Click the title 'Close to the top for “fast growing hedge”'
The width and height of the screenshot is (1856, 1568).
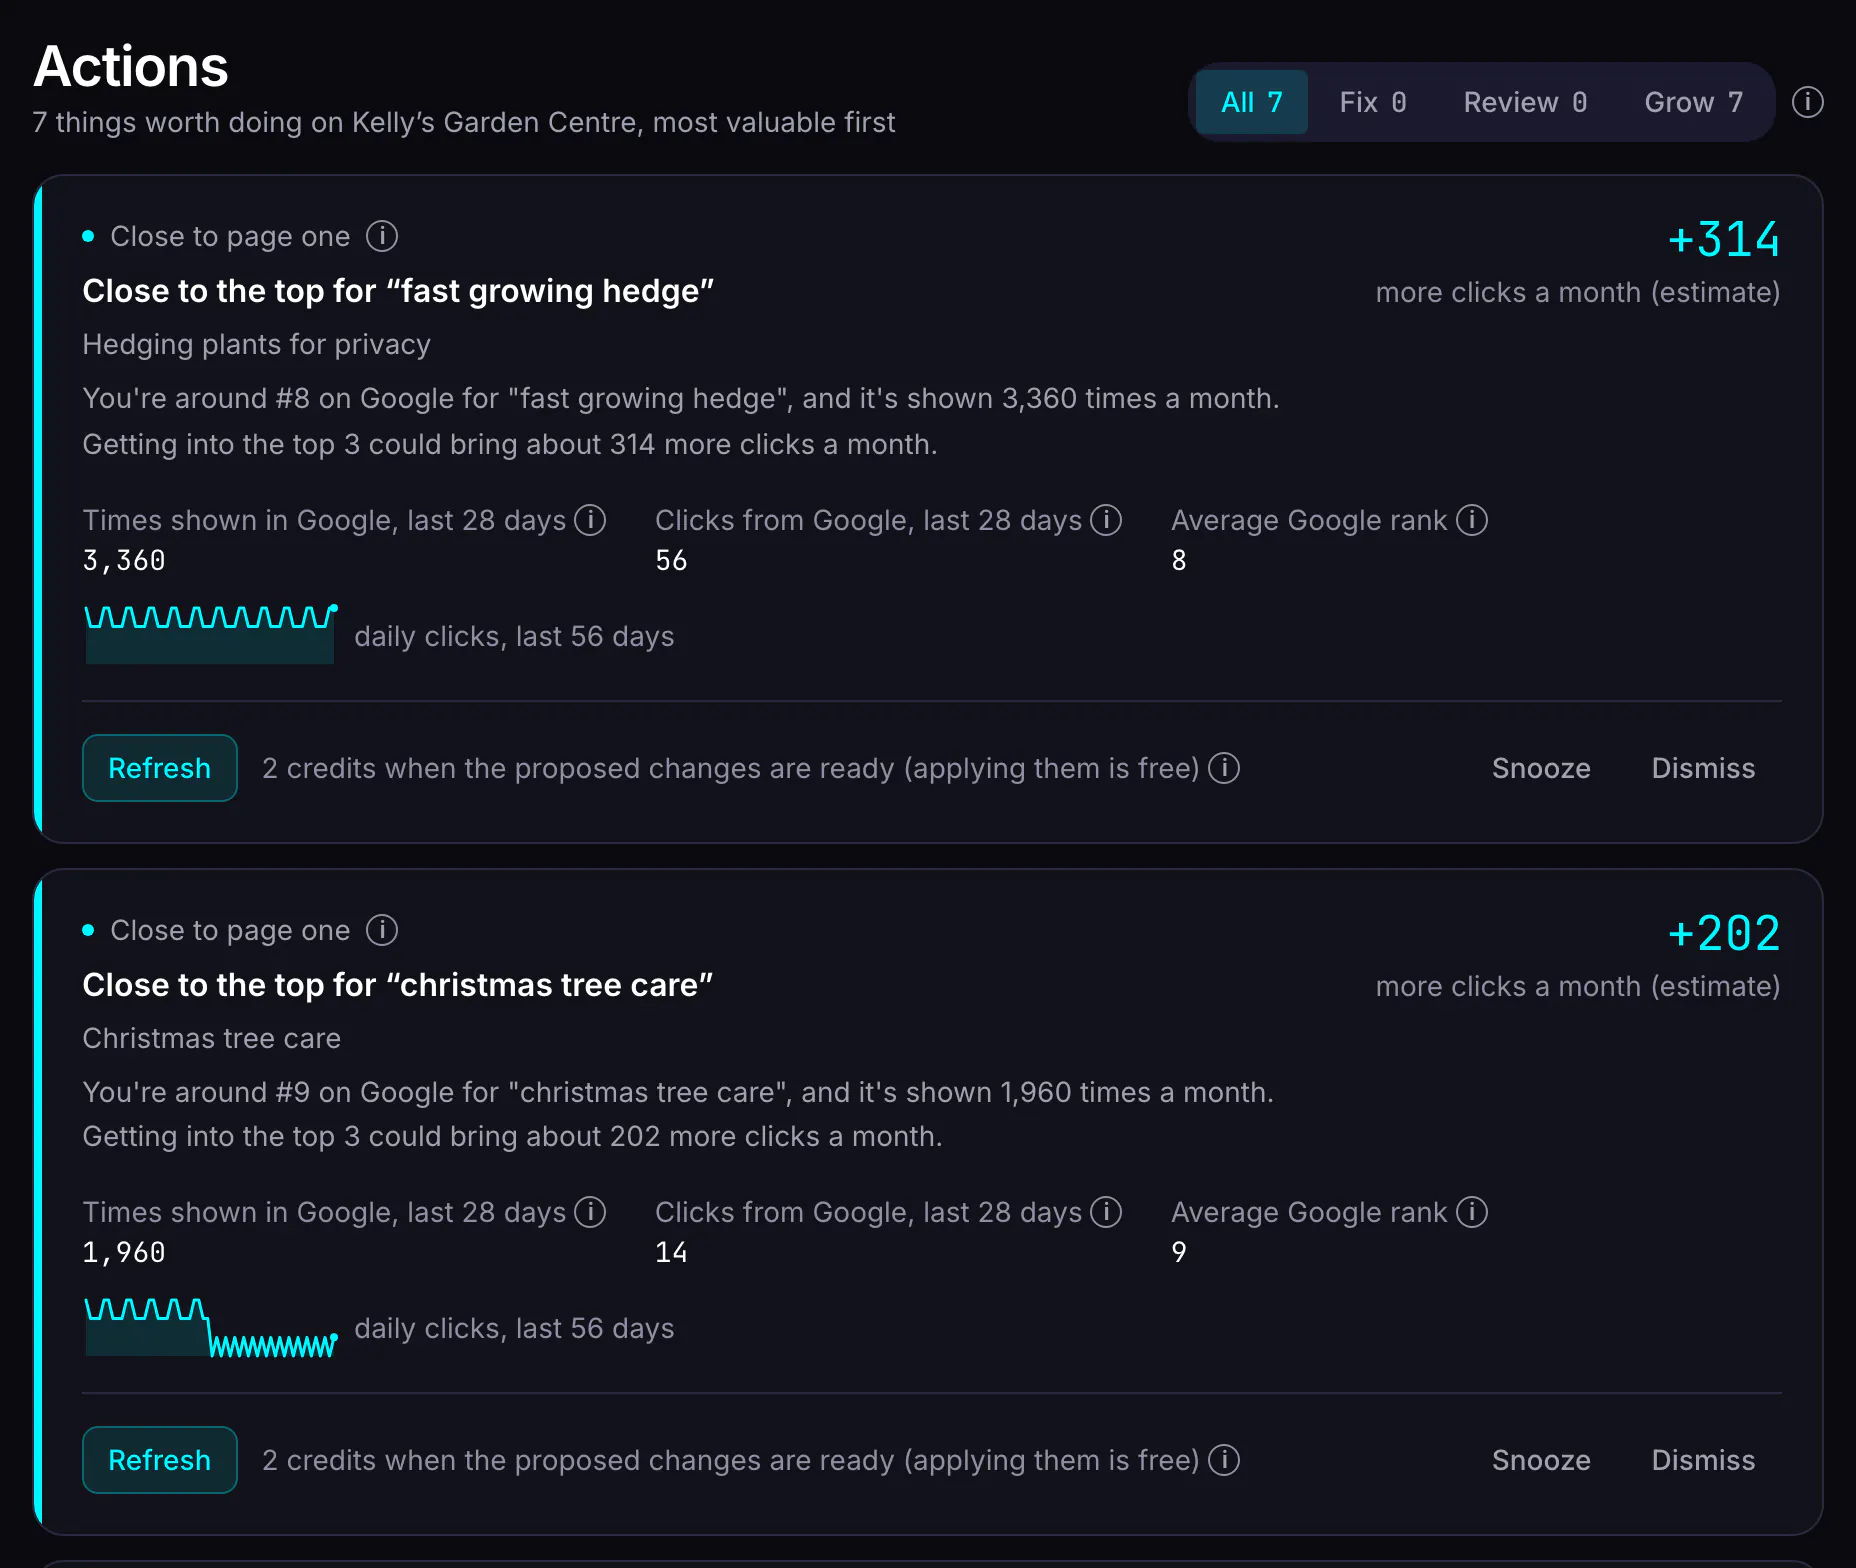click(x=398, y=291)
